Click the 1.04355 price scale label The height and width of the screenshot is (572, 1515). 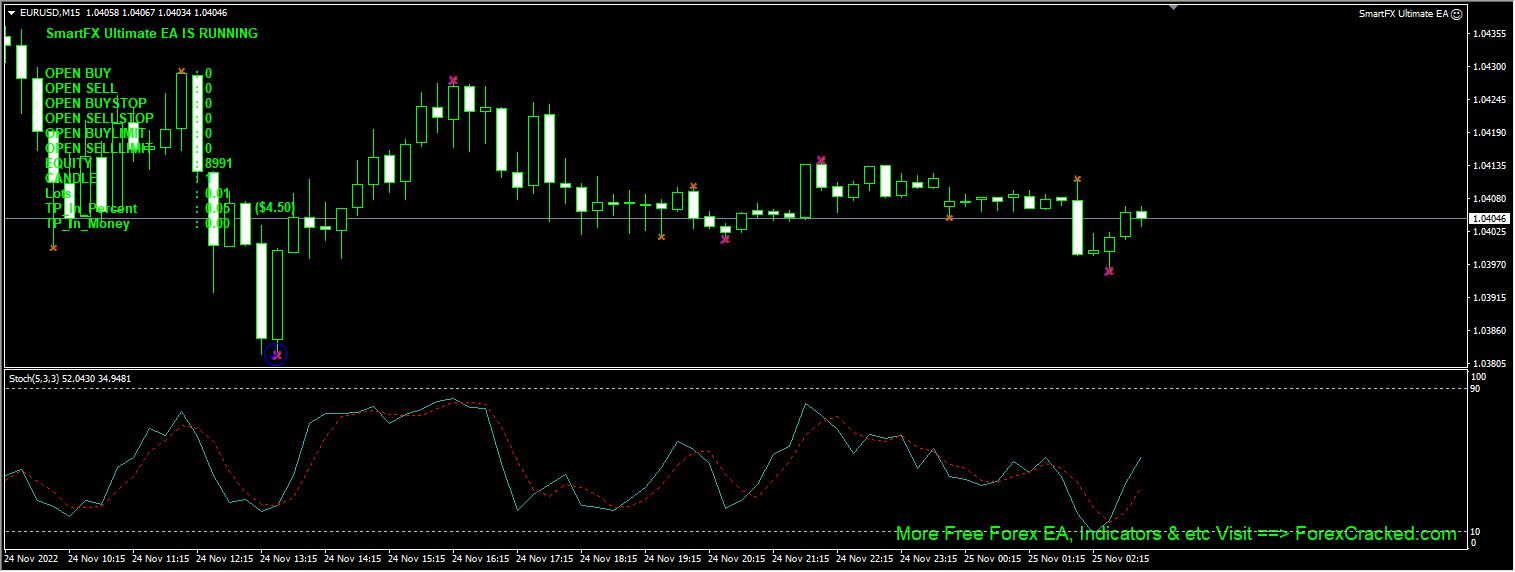coord(1489,34)
